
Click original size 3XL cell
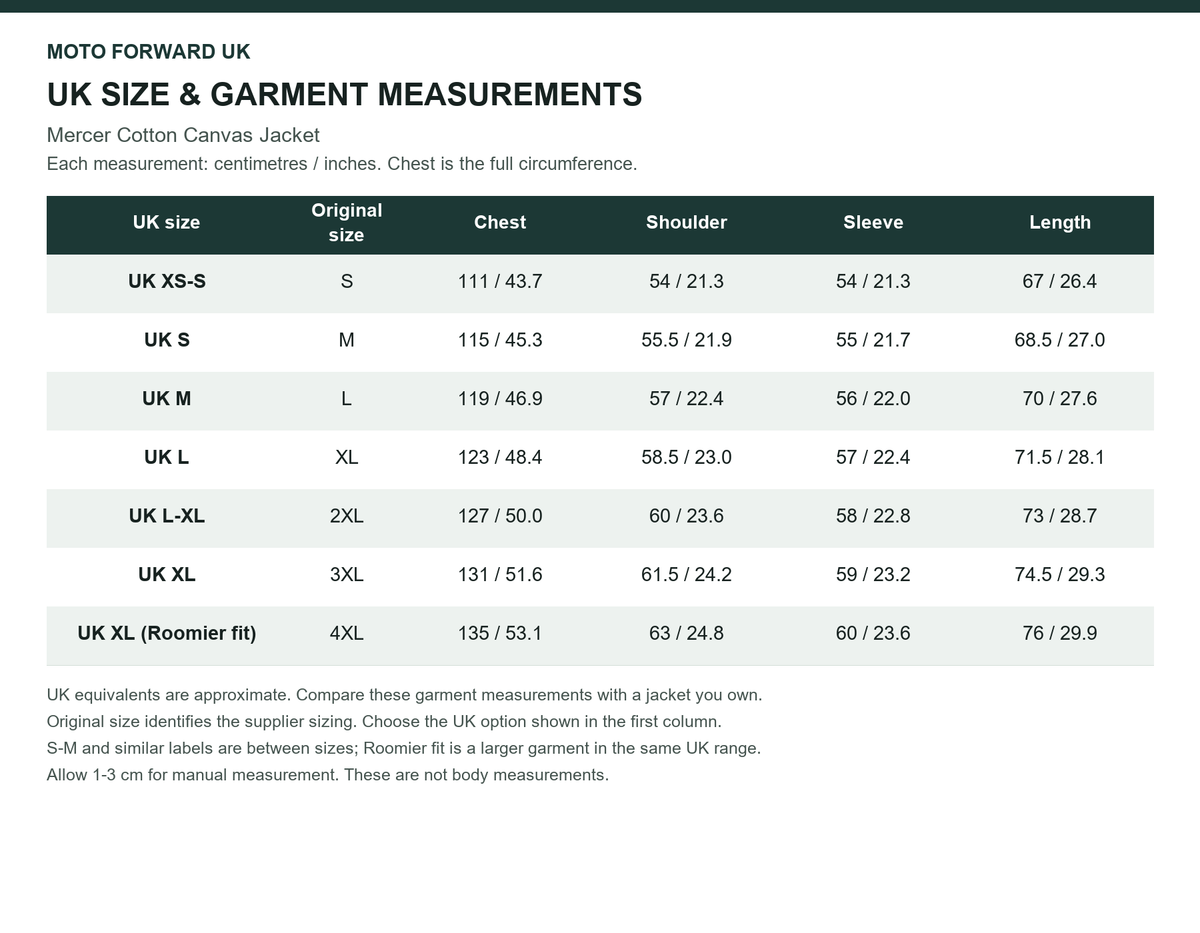coord(346,574)
